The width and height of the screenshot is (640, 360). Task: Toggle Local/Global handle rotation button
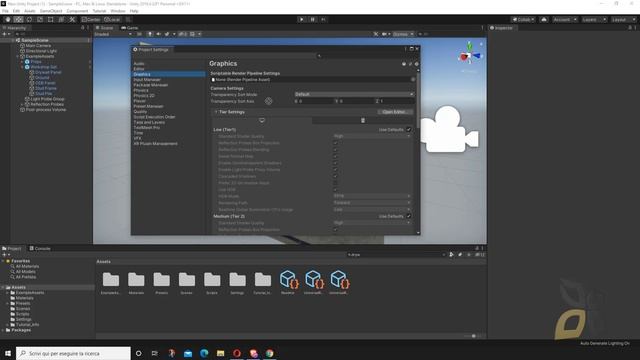pyautogui.click(x=112, y=19)
